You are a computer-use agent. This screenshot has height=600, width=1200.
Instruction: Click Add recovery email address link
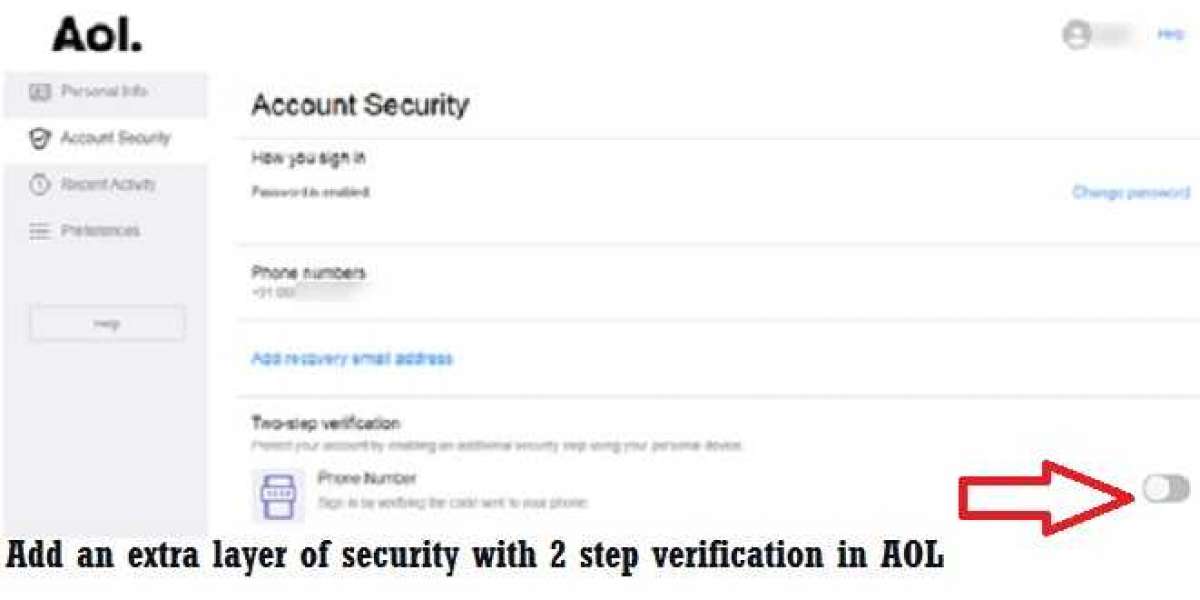(352, 358)
